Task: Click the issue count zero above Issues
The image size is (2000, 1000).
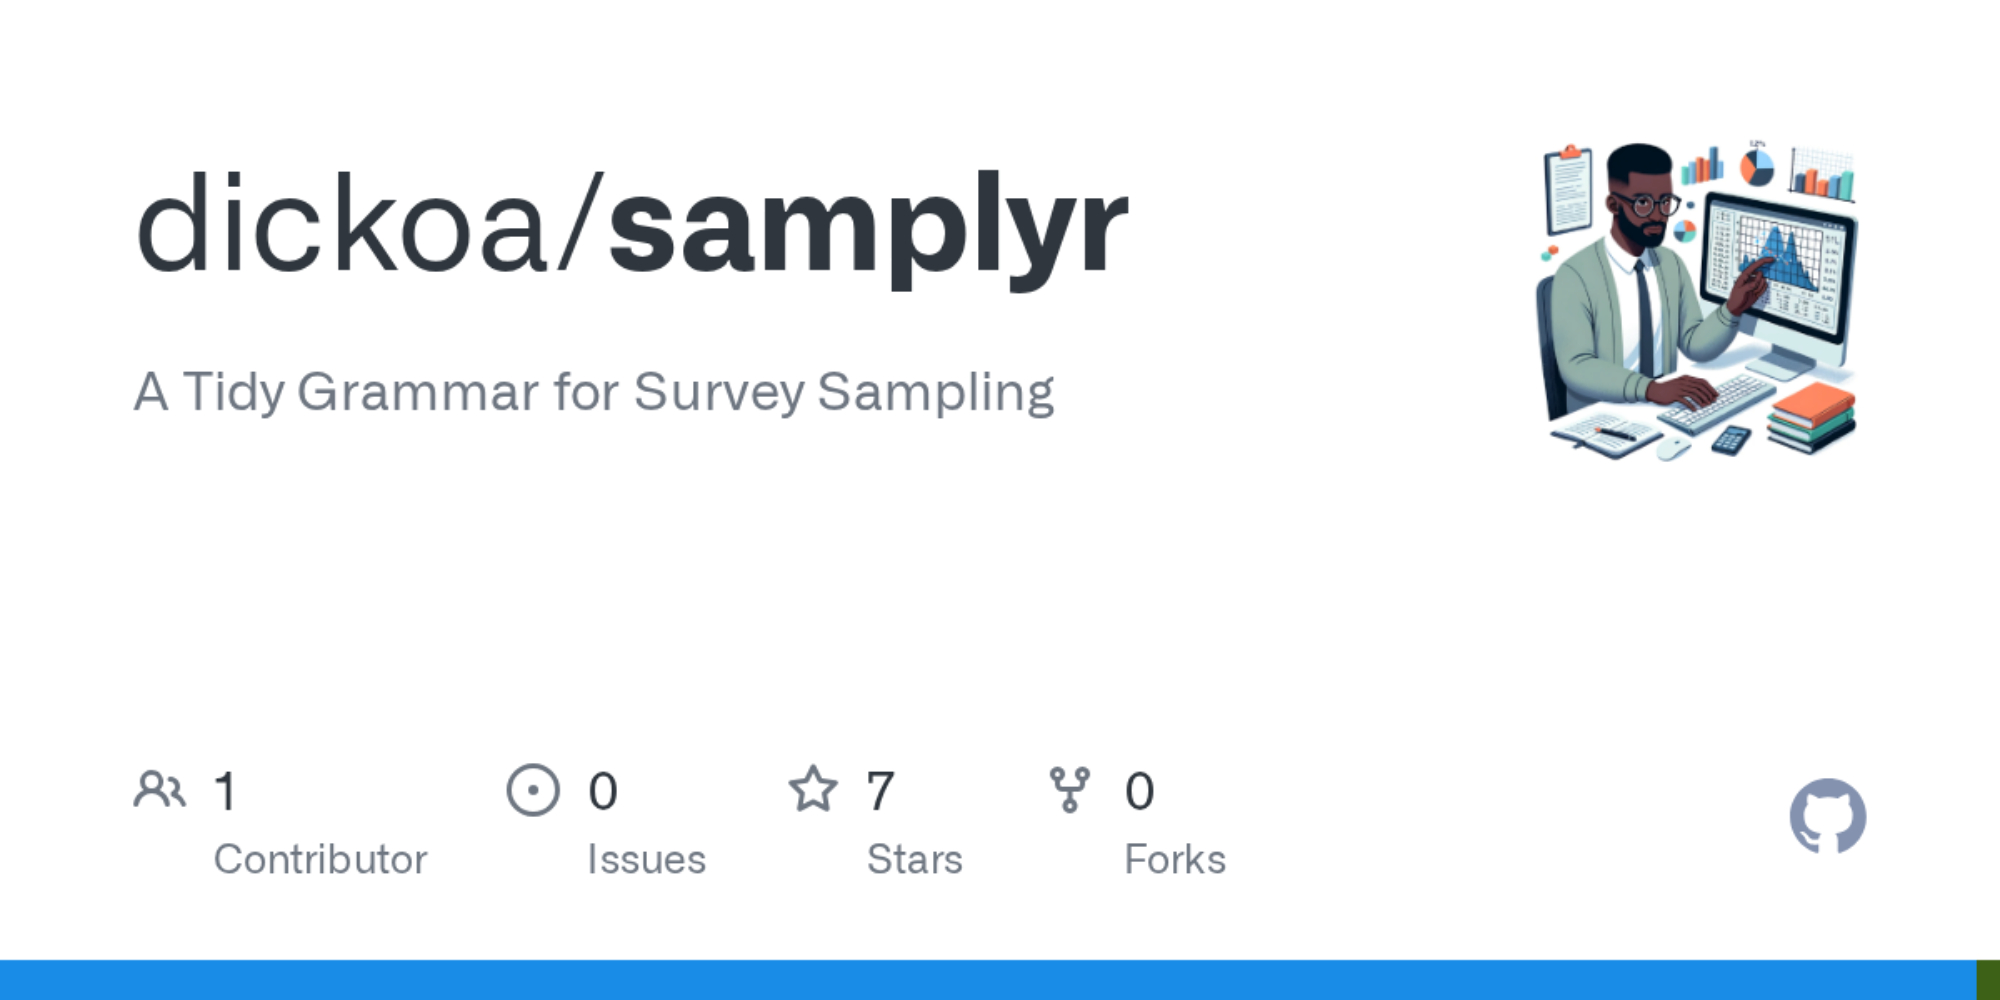Action: click(x=603, y=791)
